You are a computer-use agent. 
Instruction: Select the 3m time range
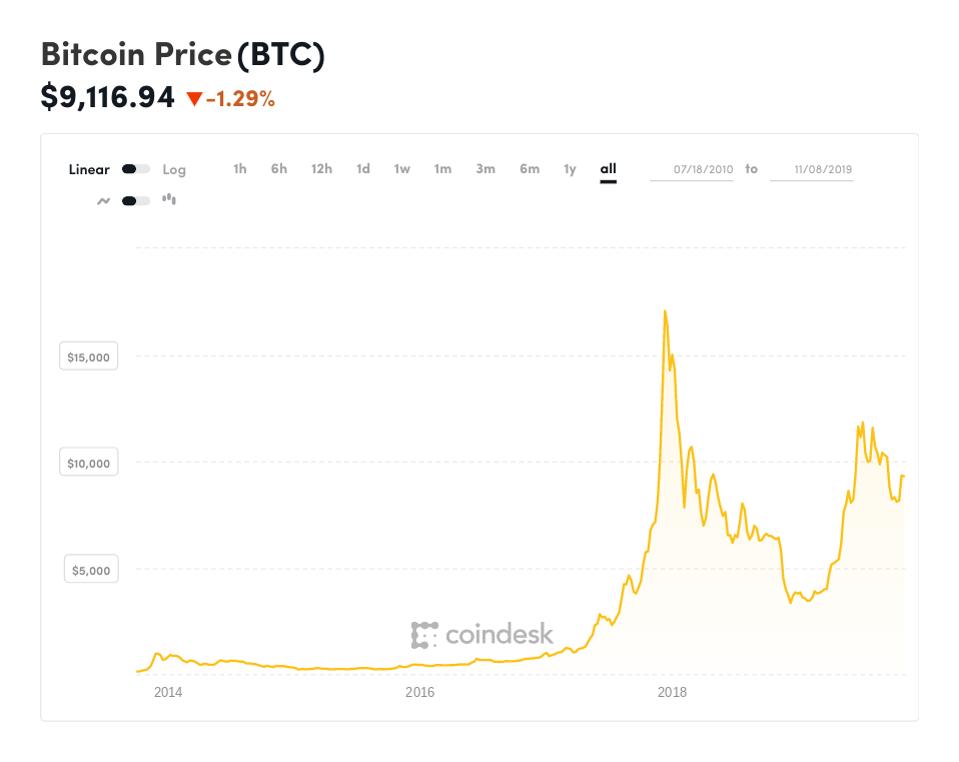tap(484, 169)
